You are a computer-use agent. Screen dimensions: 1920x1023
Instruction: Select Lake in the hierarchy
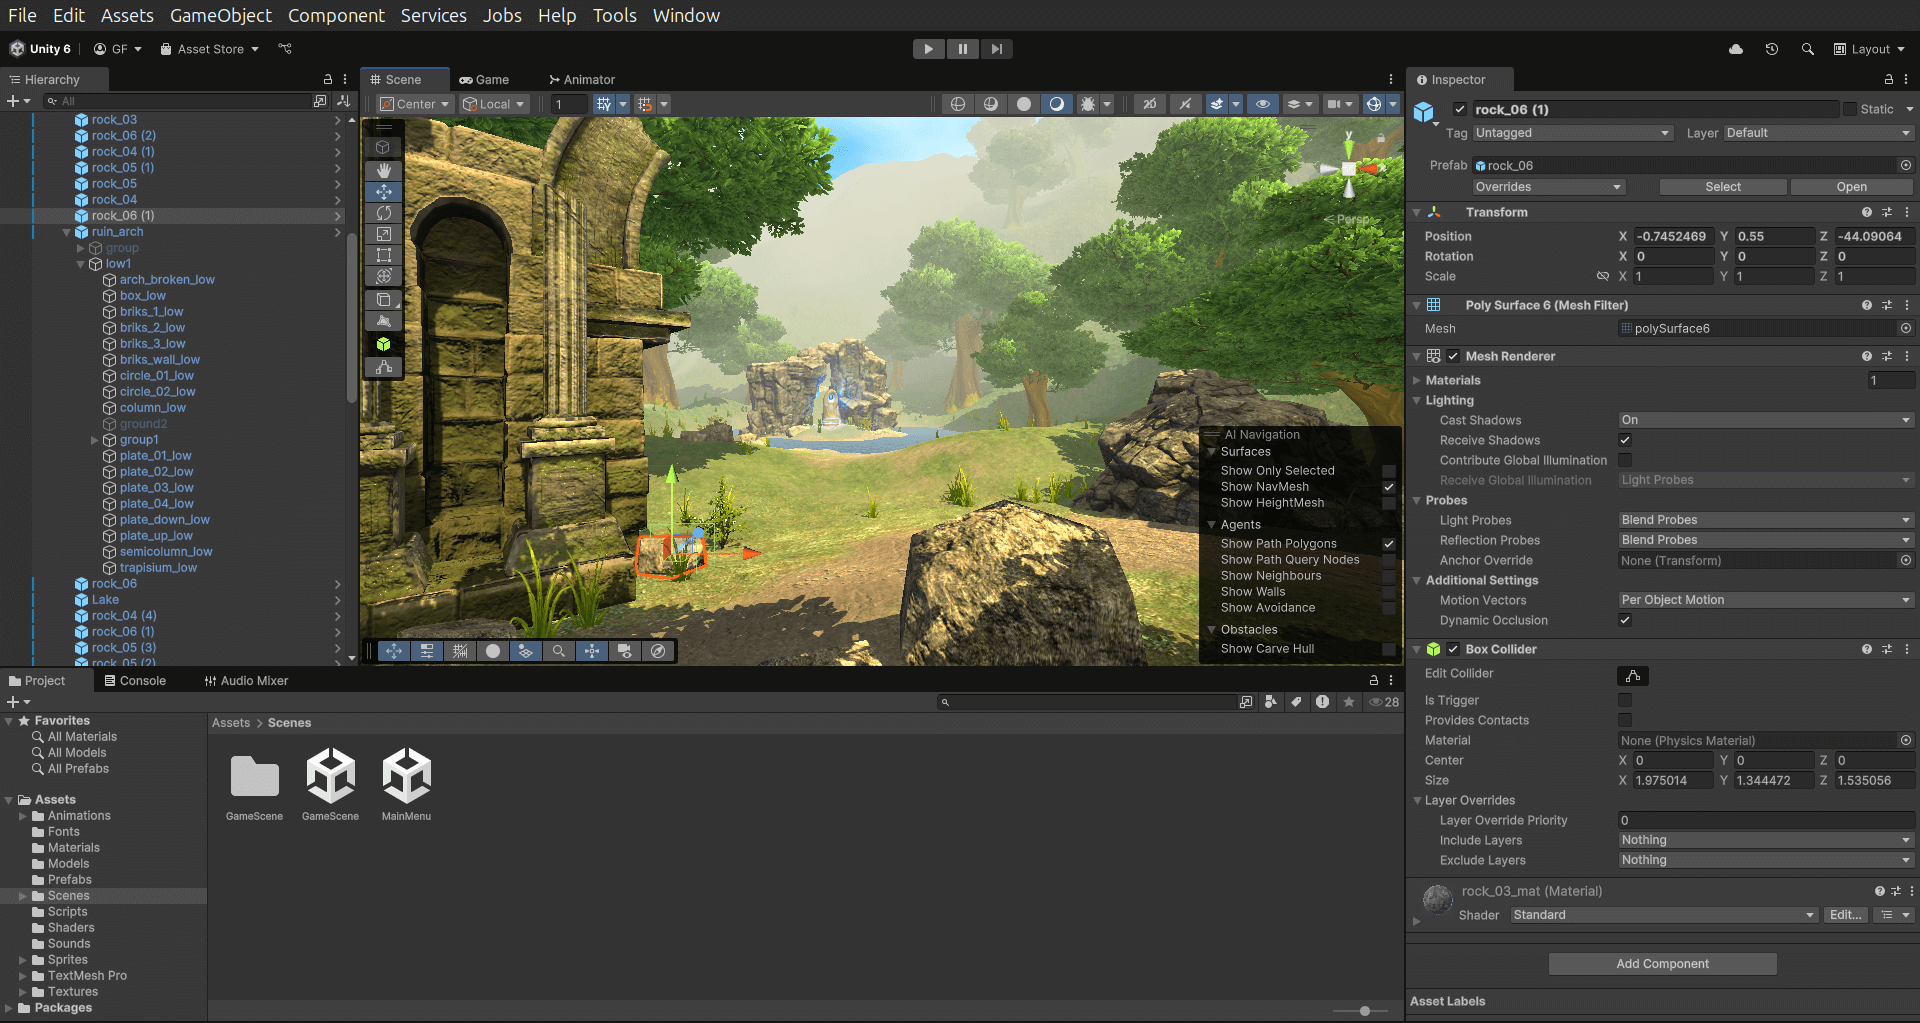coord(105,600)
